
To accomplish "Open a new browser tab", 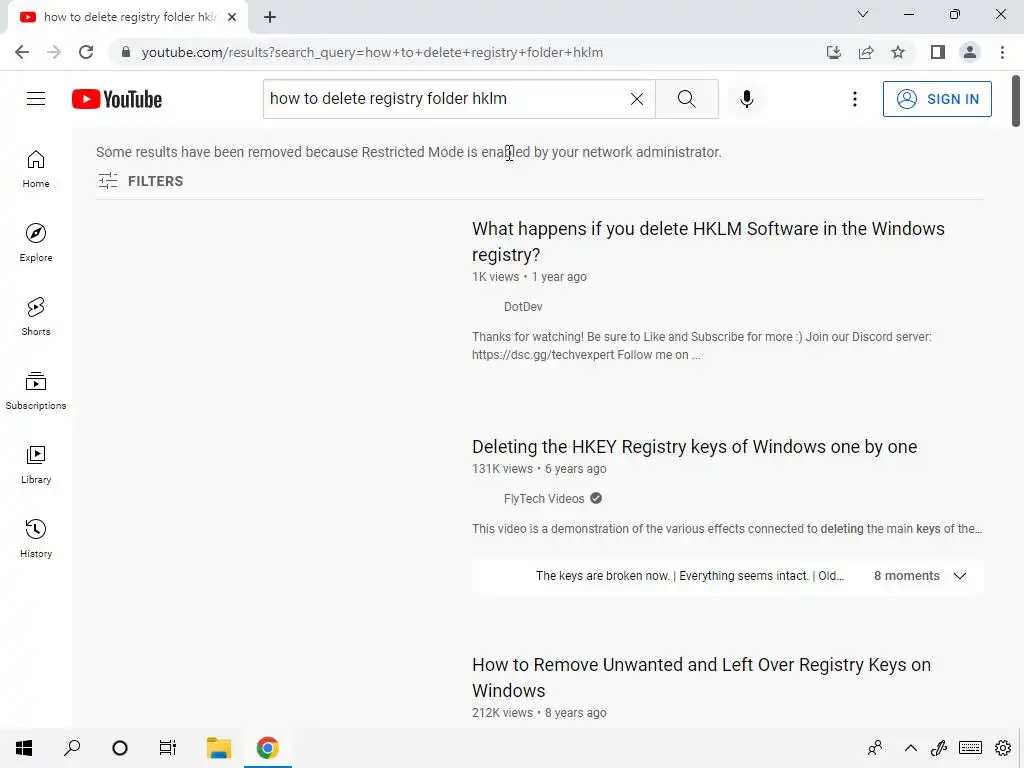I will [270, 17].
